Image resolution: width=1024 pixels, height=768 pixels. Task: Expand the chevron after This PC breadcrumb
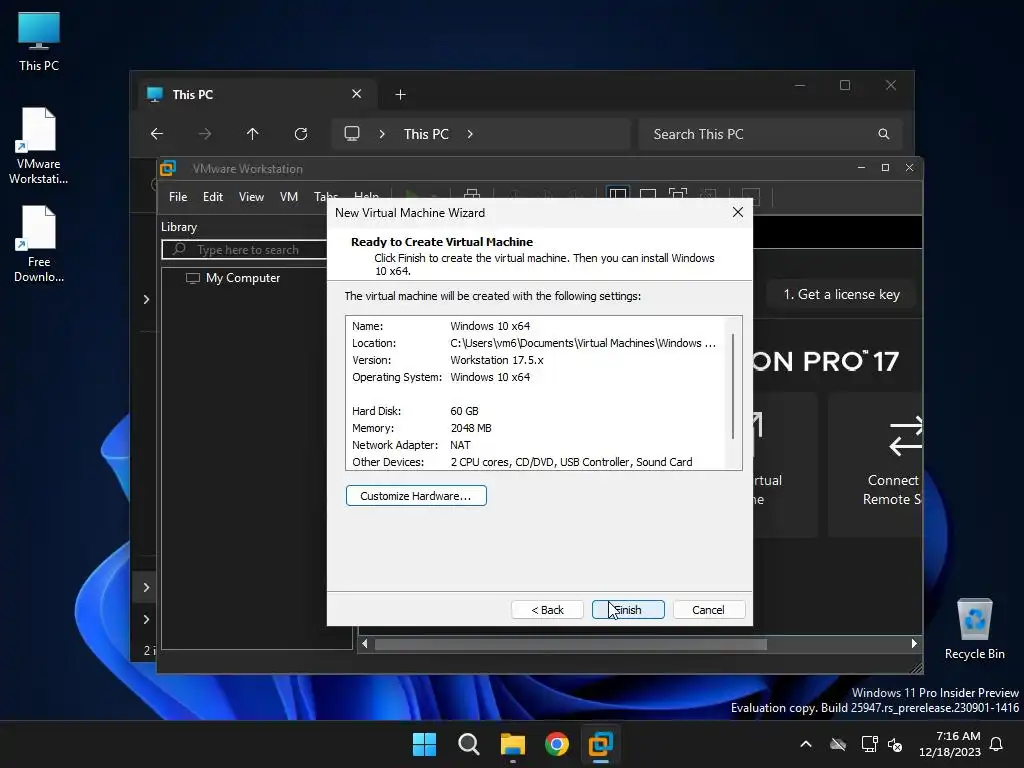pos(470,134)
